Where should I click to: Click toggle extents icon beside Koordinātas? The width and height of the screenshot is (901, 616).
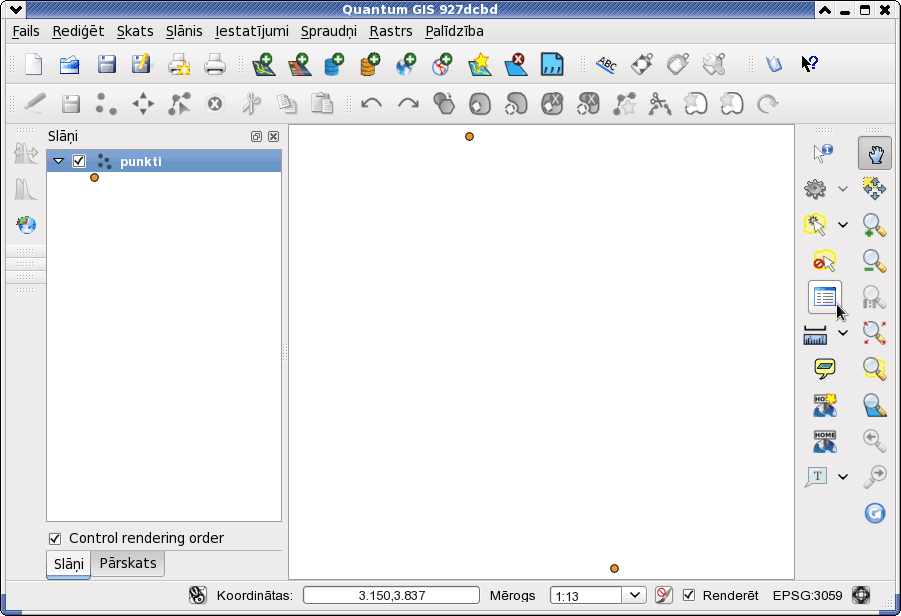(x=198, y=595)
